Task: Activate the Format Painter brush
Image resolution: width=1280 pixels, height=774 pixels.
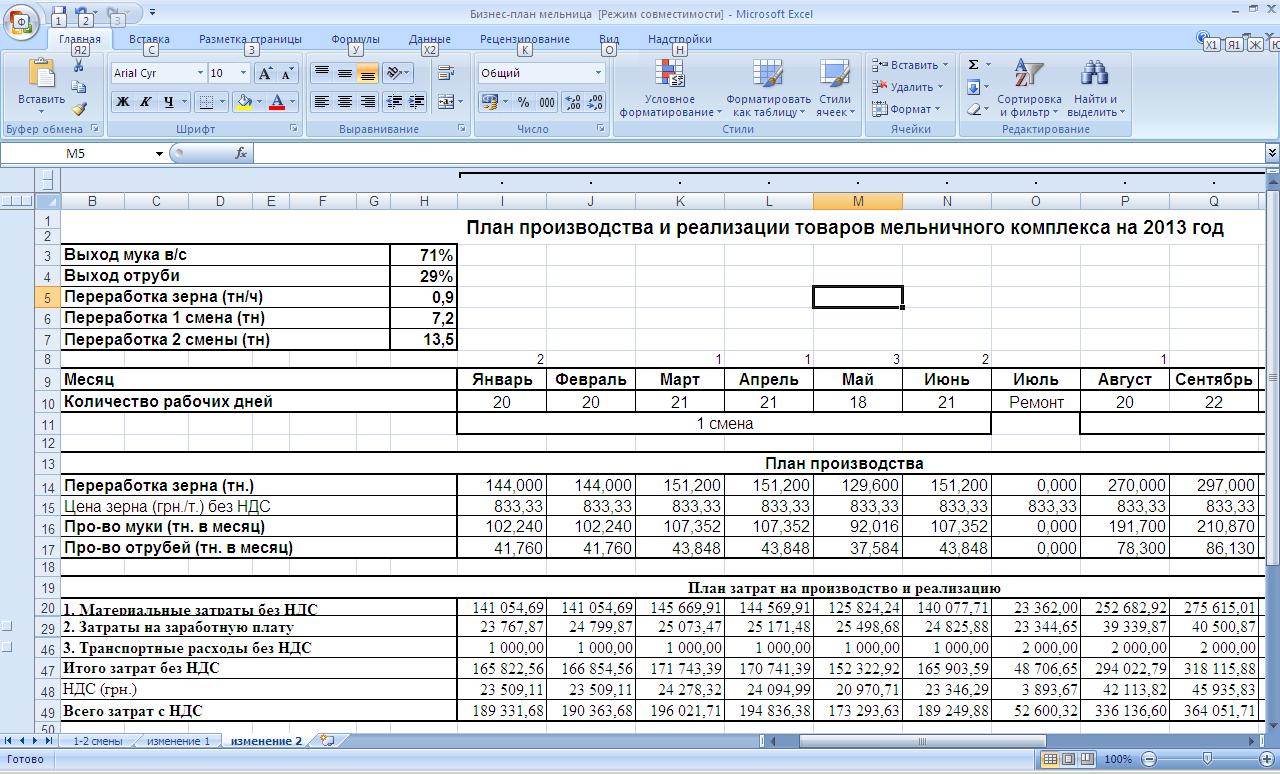Action: (79, 108)
